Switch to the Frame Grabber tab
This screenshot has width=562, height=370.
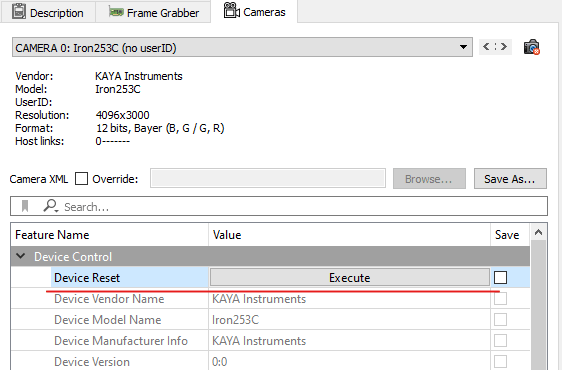coord(153,12)
